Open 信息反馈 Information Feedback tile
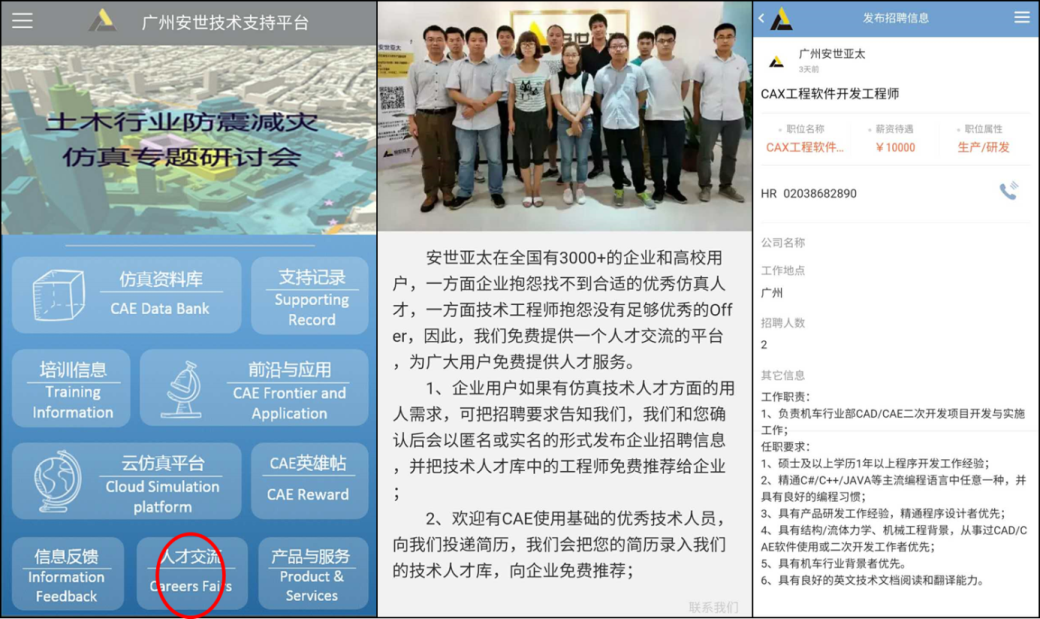 tap(68, 574)
